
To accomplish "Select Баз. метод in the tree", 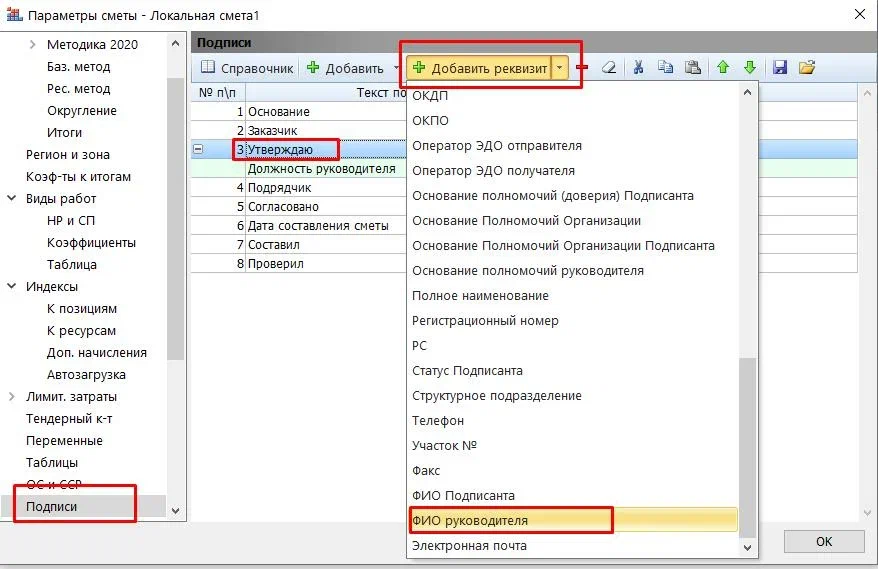I will [78, 67].
